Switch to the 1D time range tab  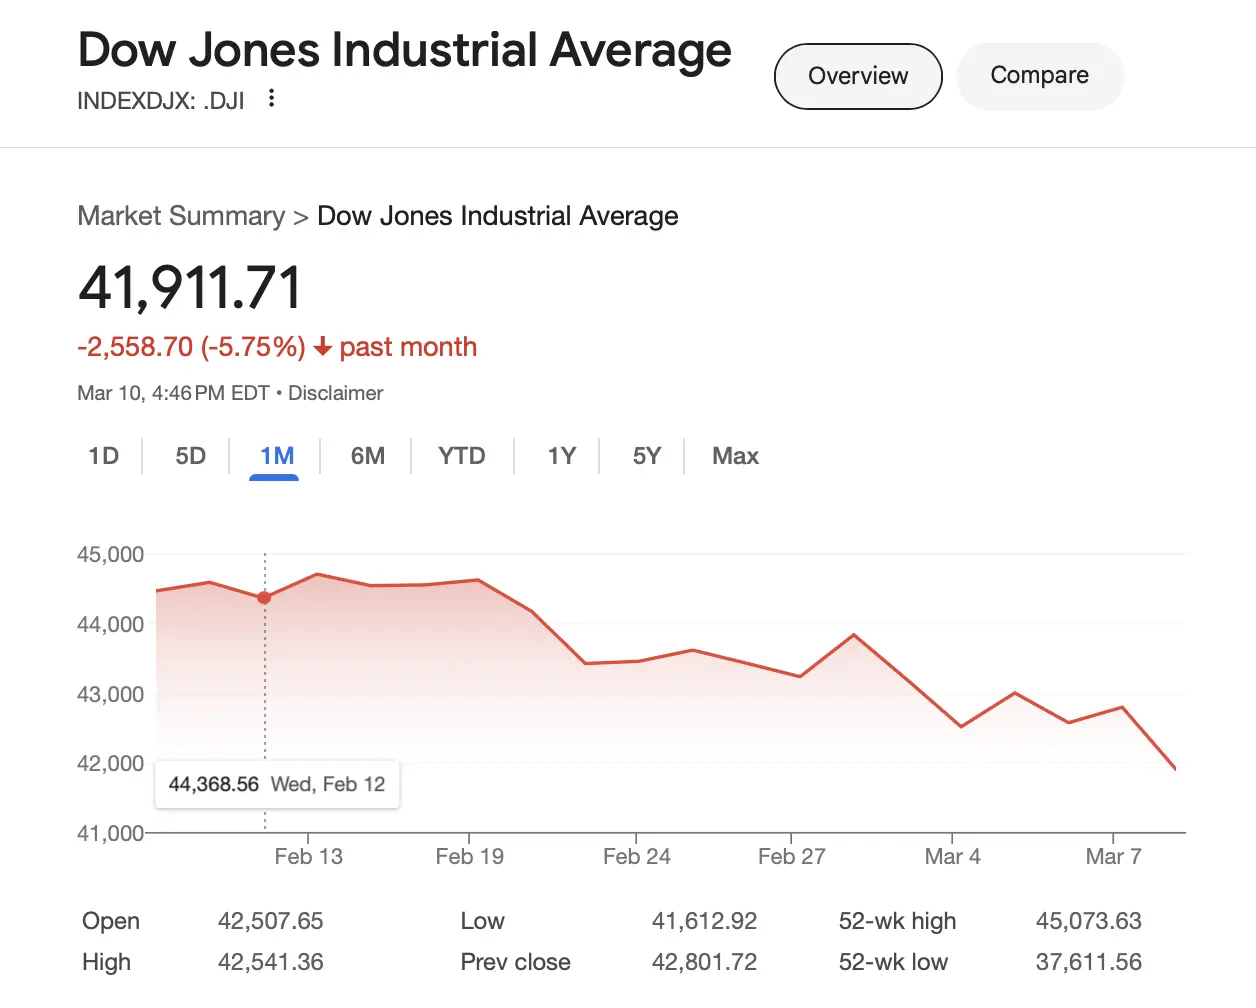[x=103, y=456]
